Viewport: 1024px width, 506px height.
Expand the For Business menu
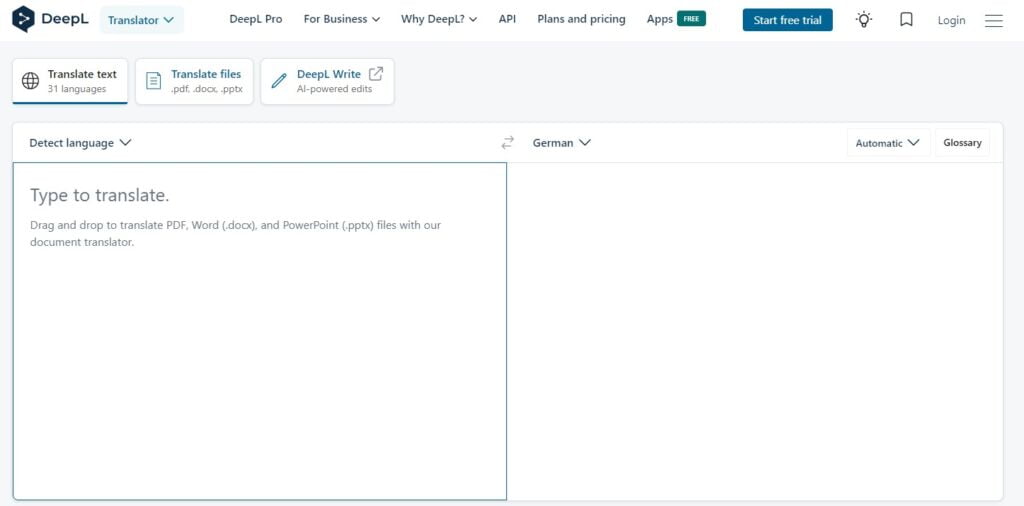(x=342, y=19)
